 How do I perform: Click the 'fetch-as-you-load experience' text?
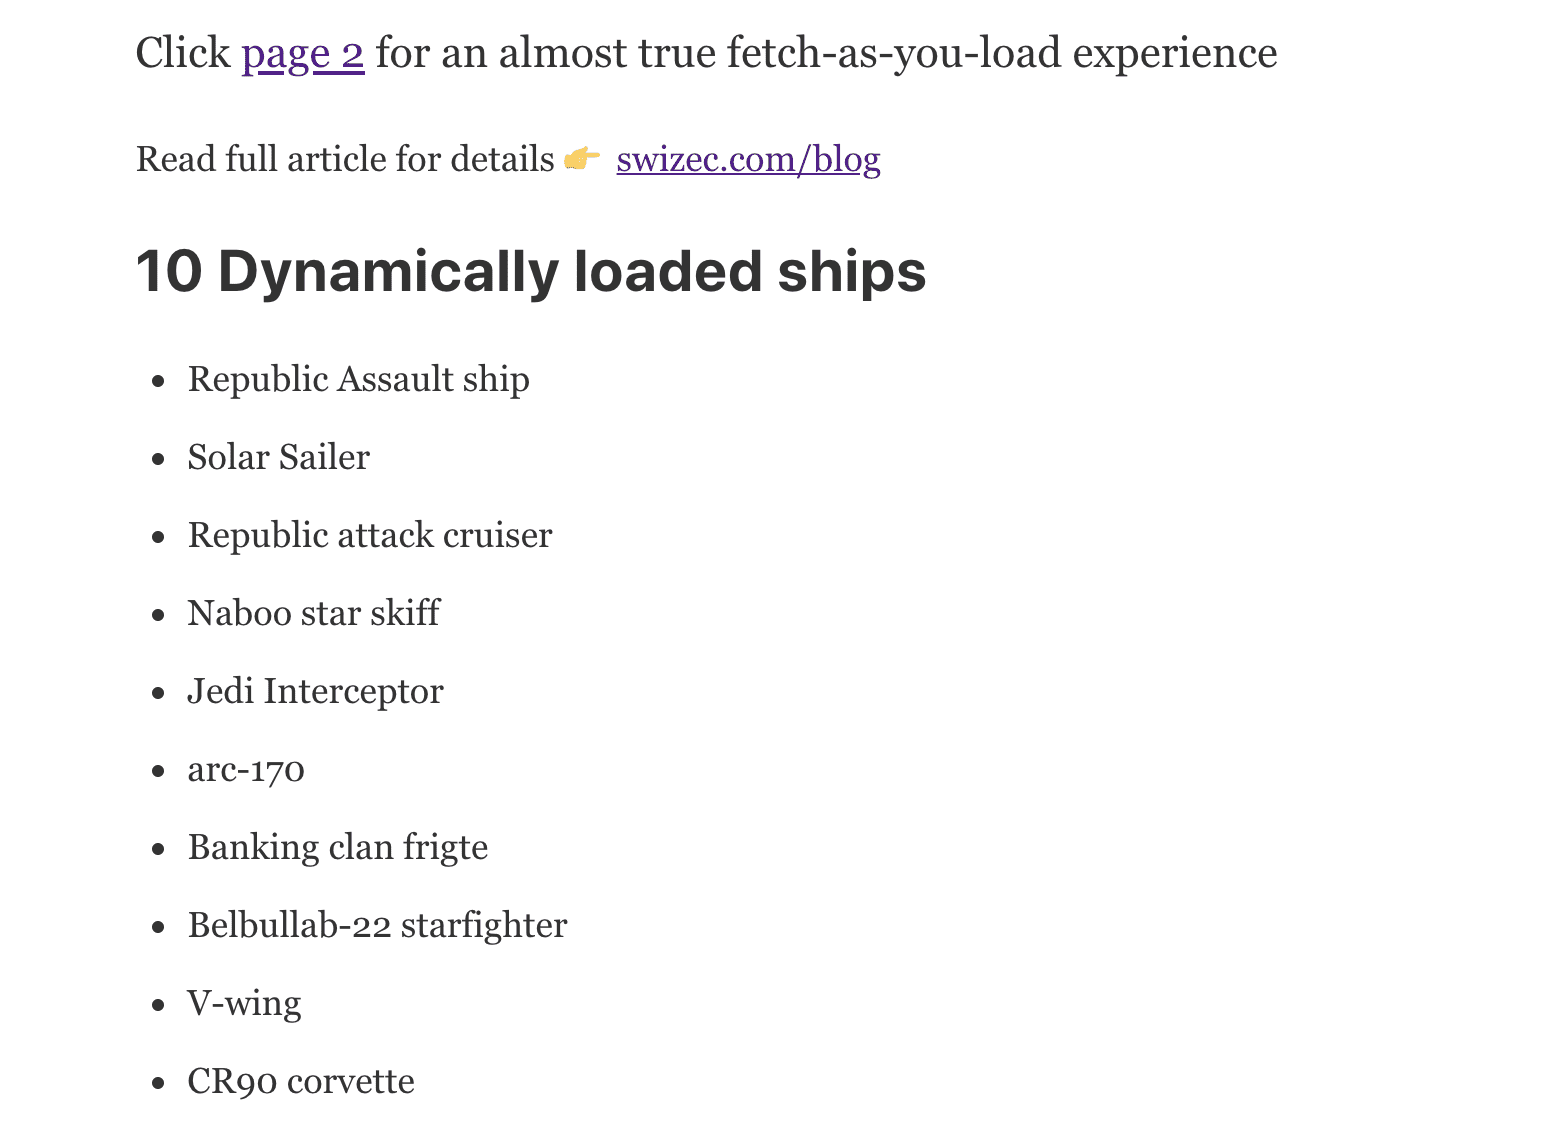1001,54
